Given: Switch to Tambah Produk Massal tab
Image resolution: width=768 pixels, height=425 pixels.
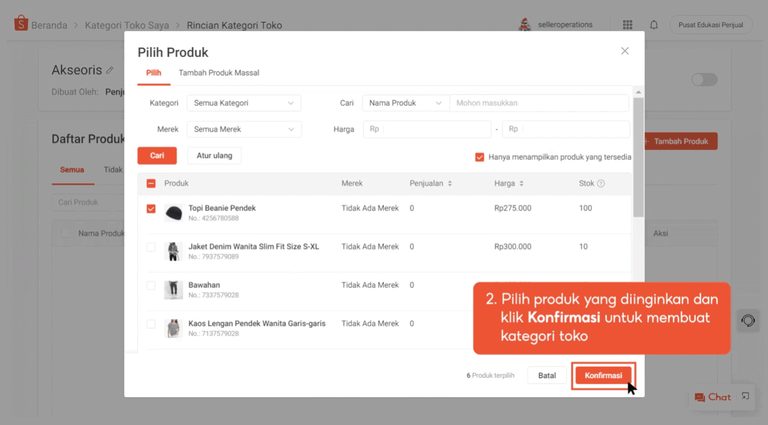Looking at the screenshot, I should click(x=219, y=72).
